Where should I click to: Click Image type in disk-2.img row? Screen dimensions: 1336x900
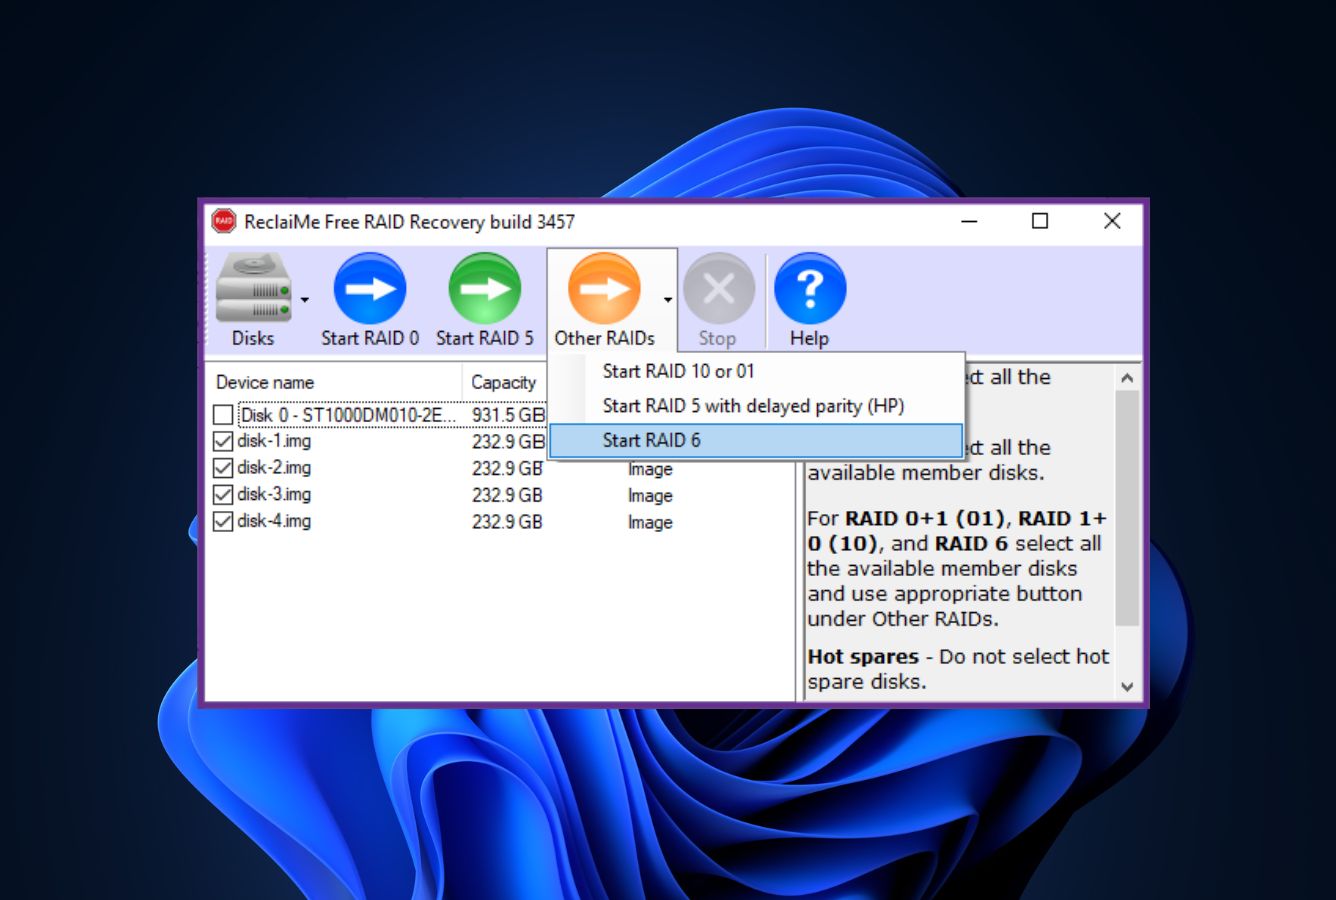650,469
